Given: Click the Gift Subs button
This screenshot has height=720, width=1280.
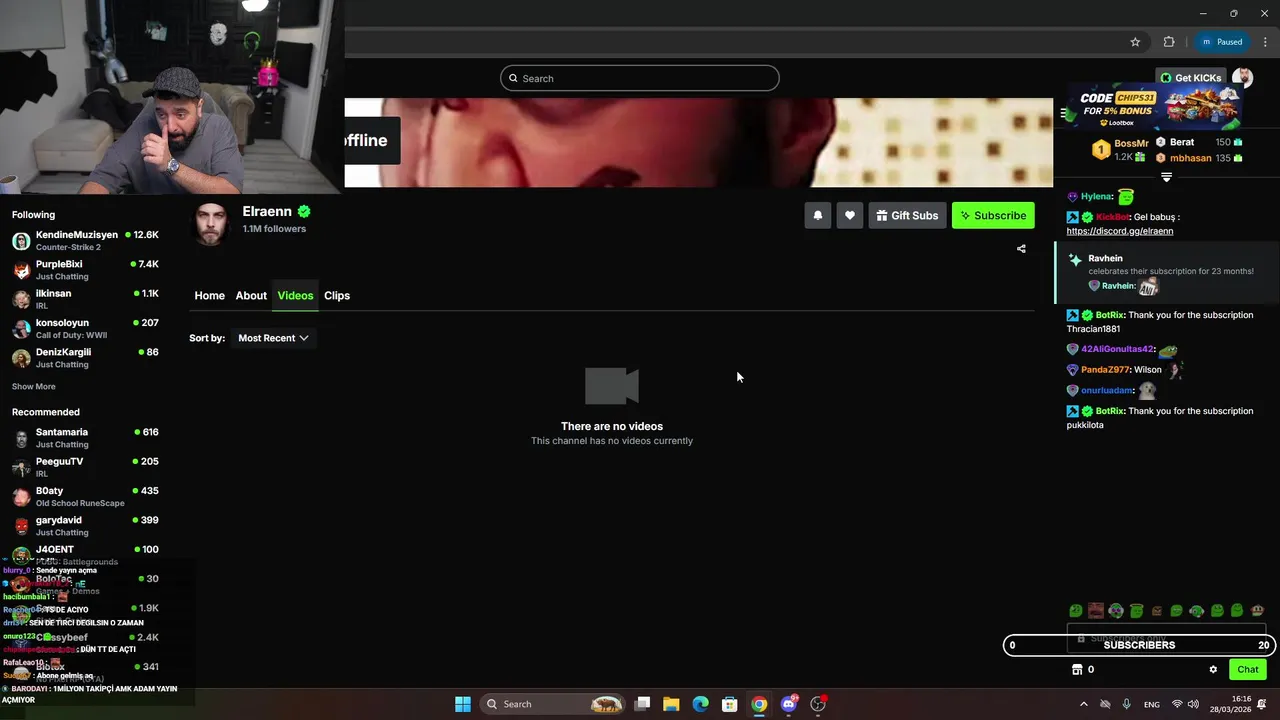Looking at the screenshot, I should (907, 215).
